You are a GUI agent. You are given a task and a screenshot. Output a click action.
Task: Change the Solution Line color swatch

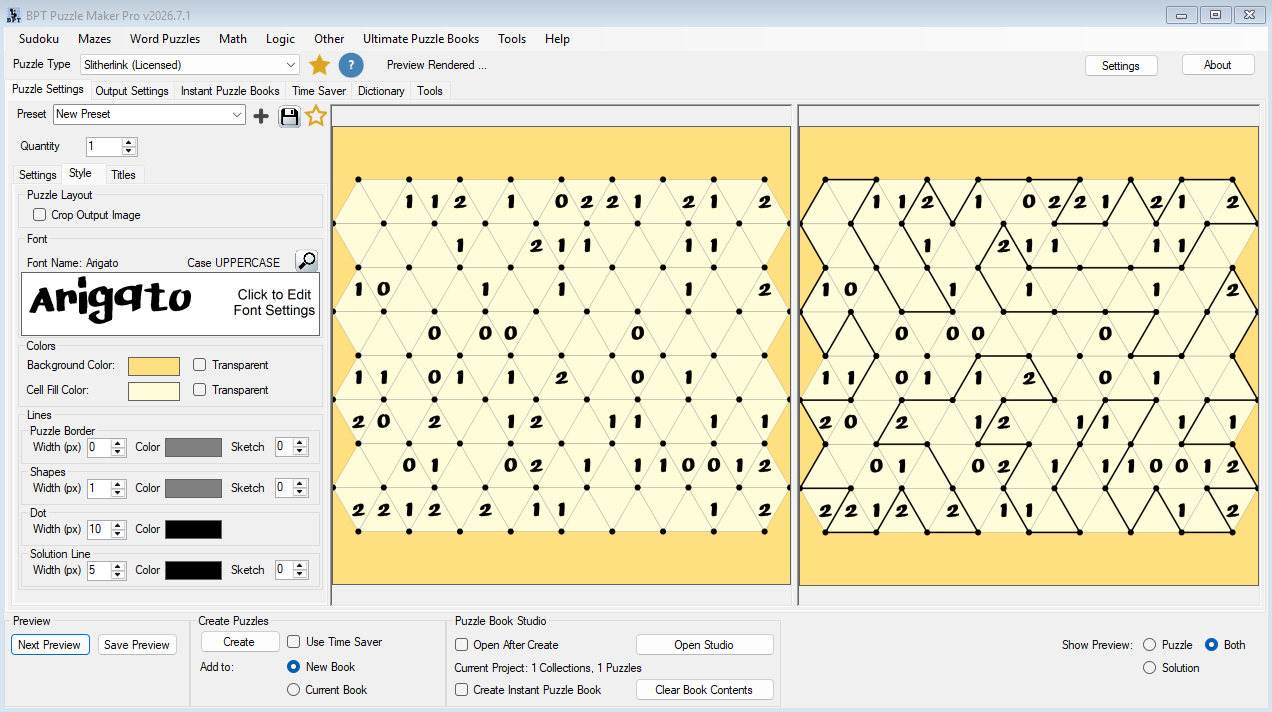(x=193, y=571)
